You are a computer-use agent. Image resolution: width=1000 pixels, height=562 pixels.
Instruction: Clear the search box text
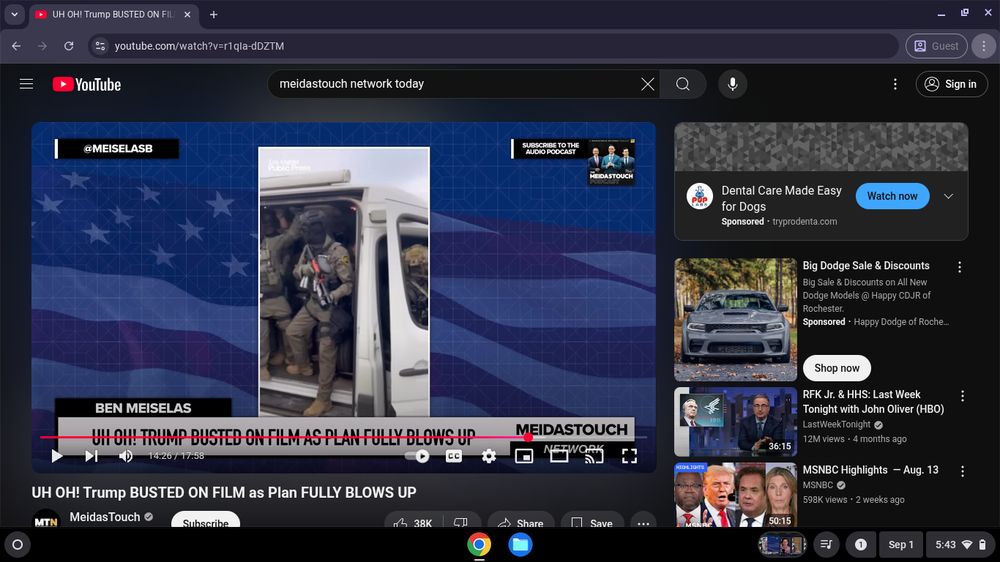click(647, 84)
